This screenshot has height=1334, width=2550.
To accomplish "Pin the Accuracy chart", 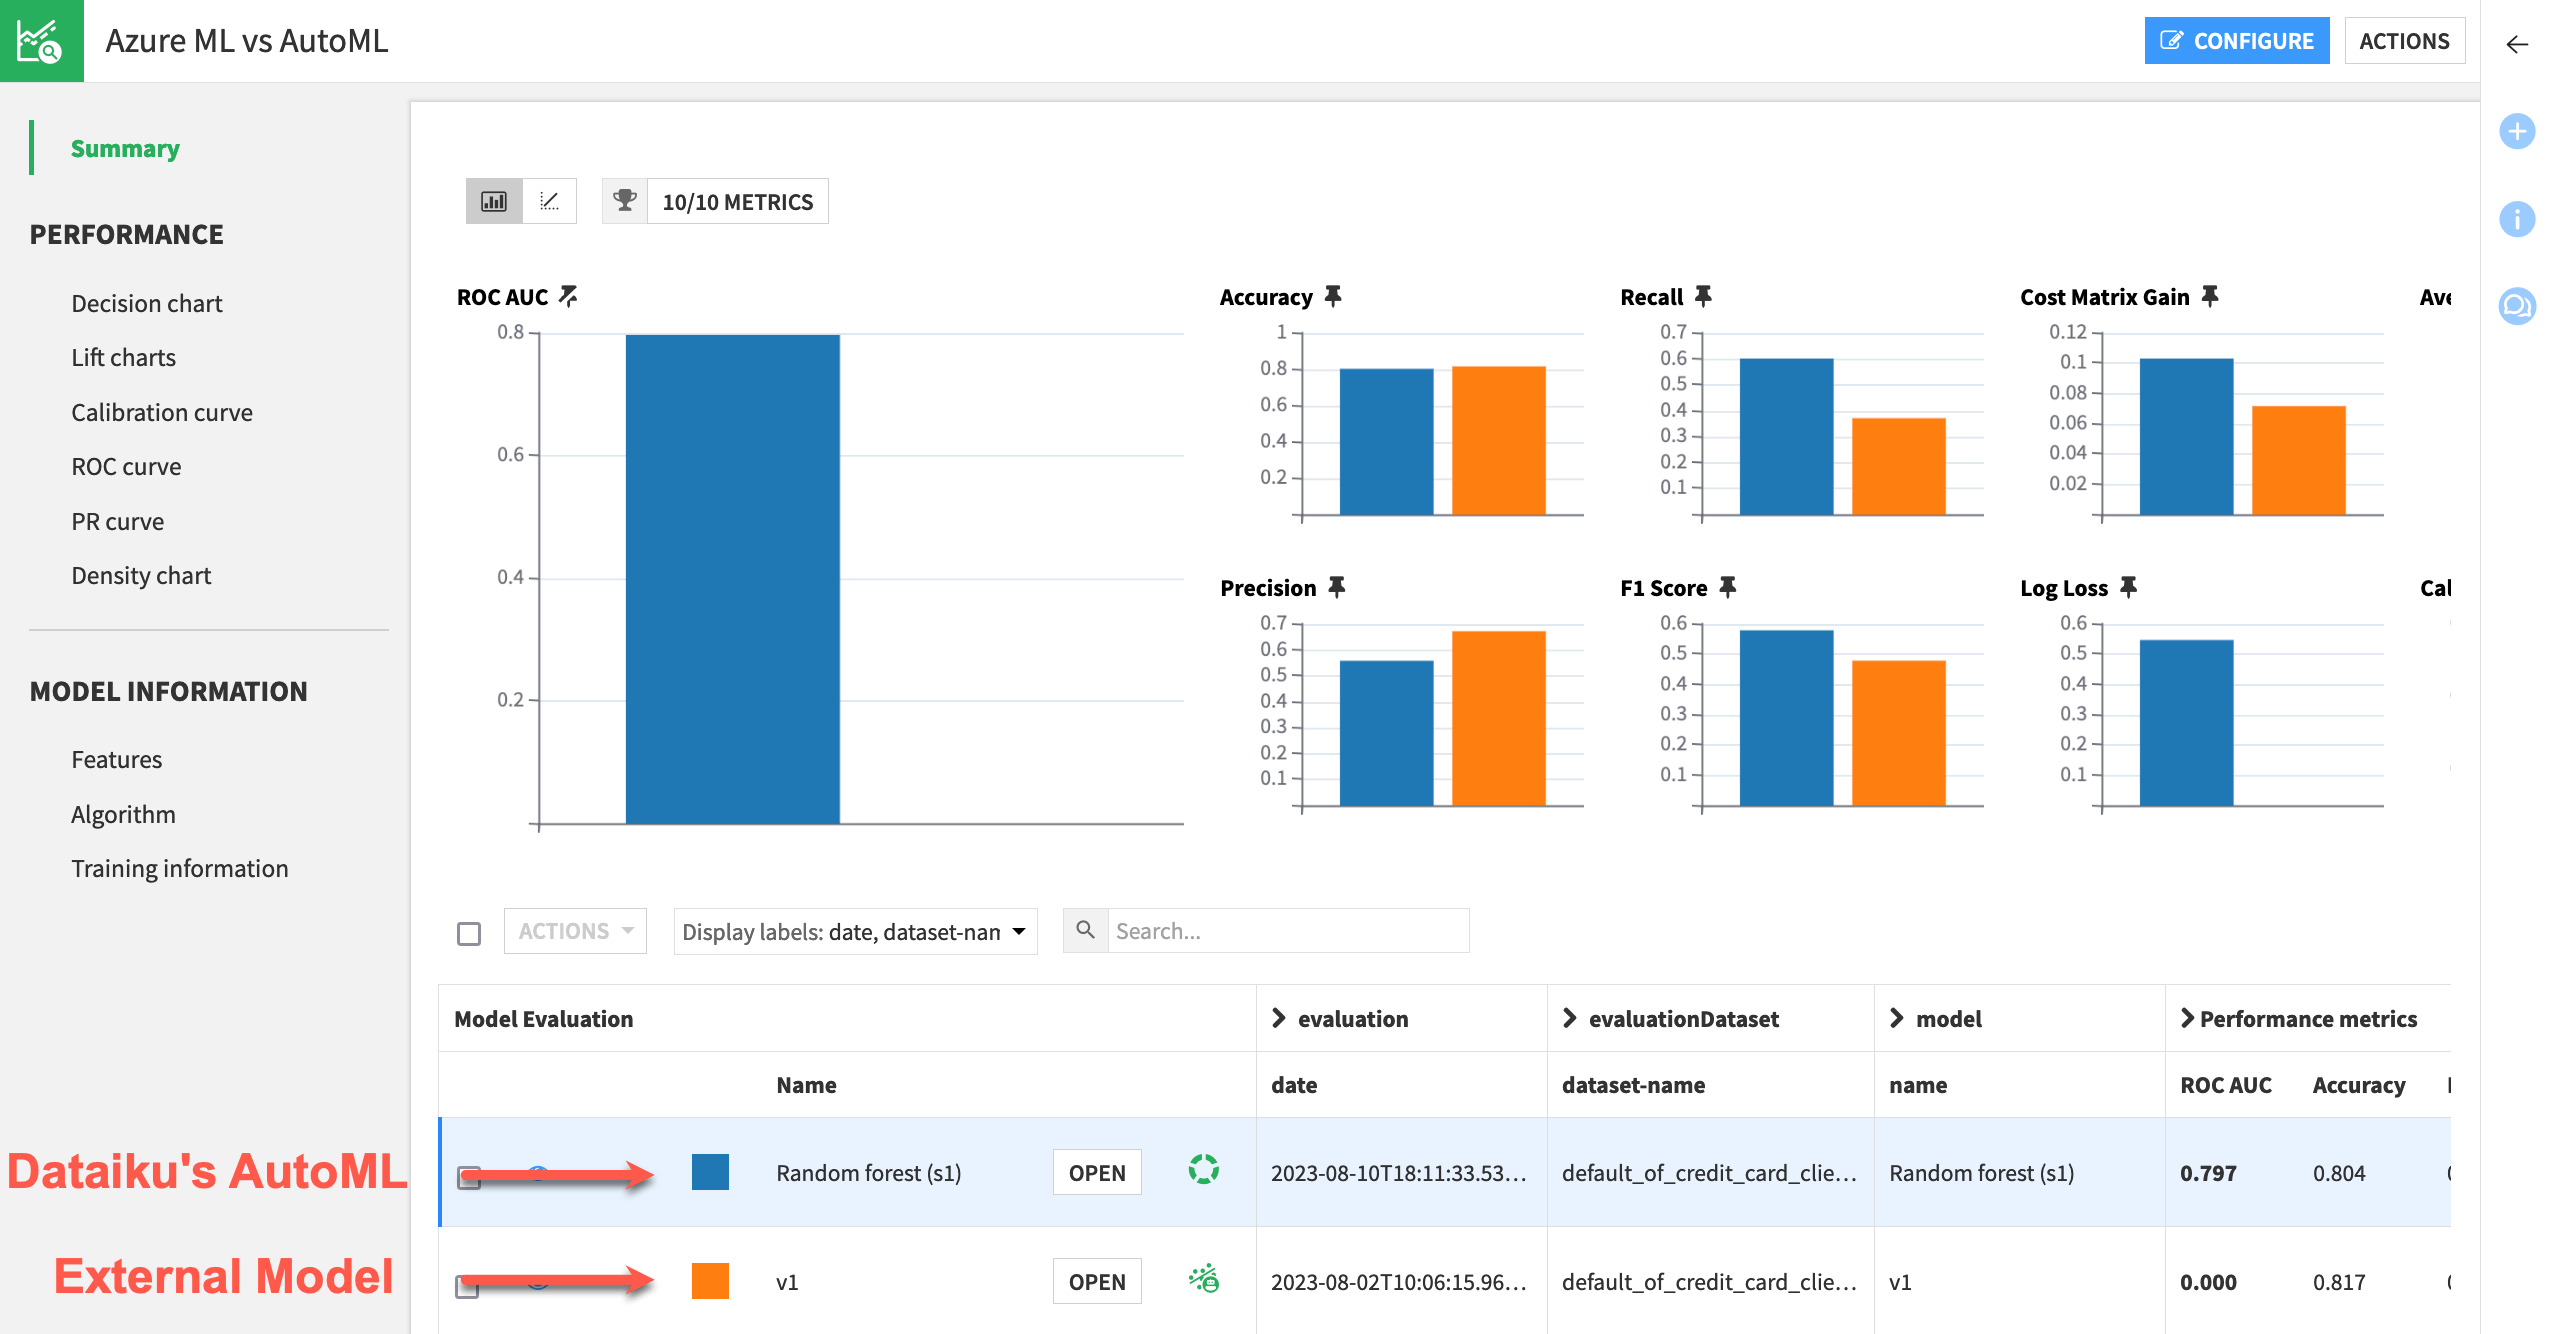I will pos(1333,296).
